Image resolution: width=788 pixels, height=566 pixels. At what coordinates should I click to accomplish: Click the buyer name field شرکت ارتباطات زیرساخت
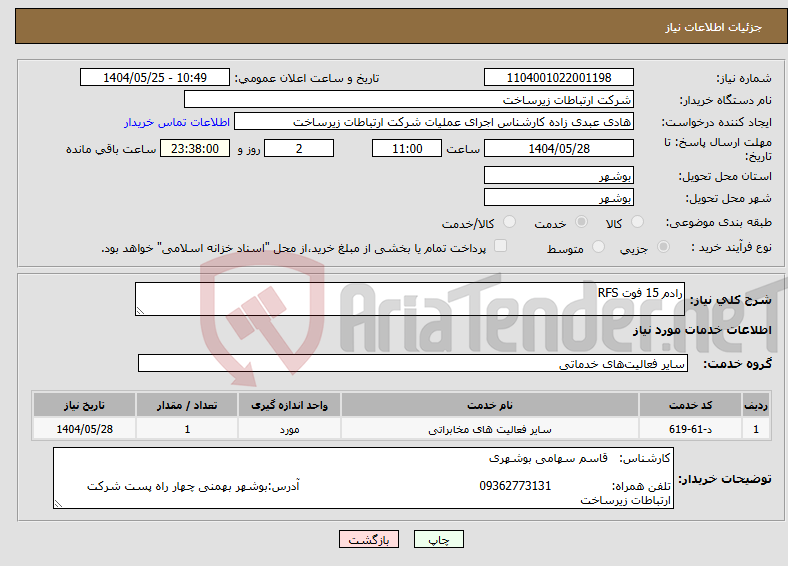click(409, 100)
